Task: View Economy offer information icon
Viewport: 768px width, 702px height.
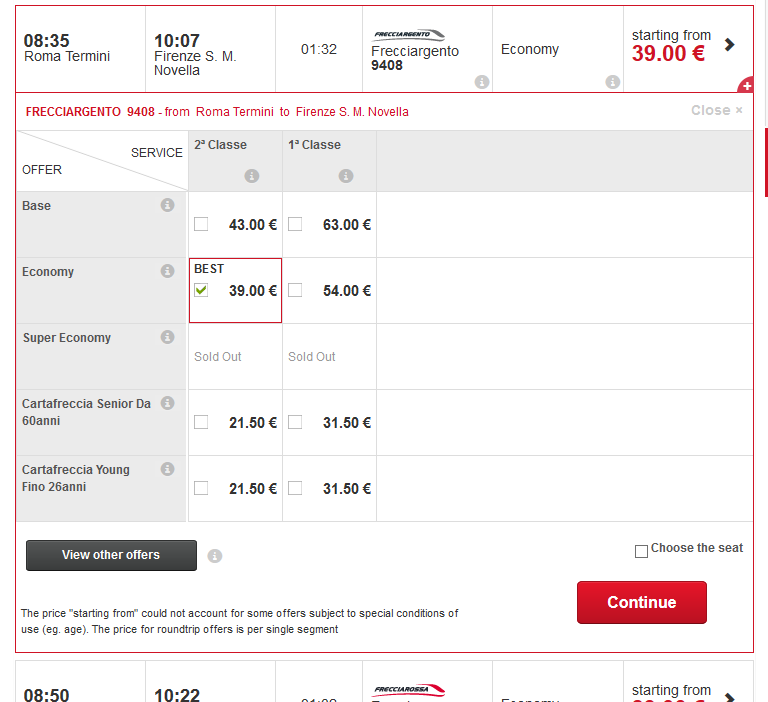Action: (168, 271)
